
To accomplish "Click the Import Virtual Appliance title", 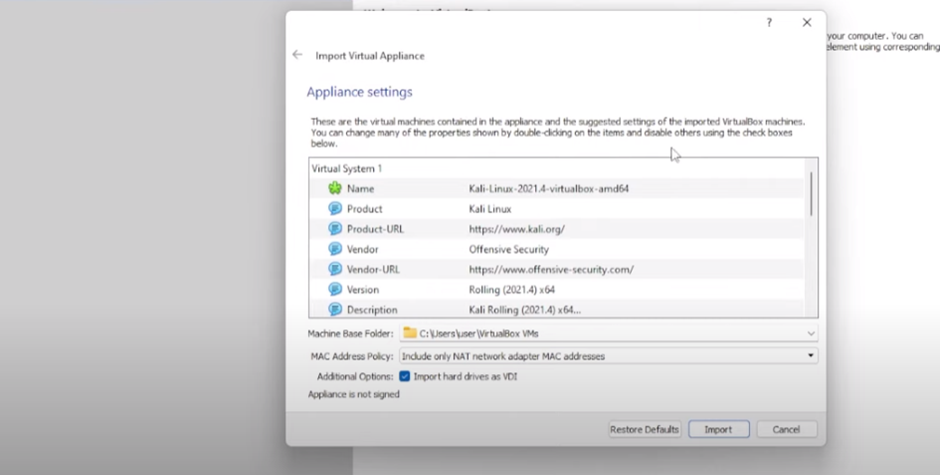I will (370, 56).
